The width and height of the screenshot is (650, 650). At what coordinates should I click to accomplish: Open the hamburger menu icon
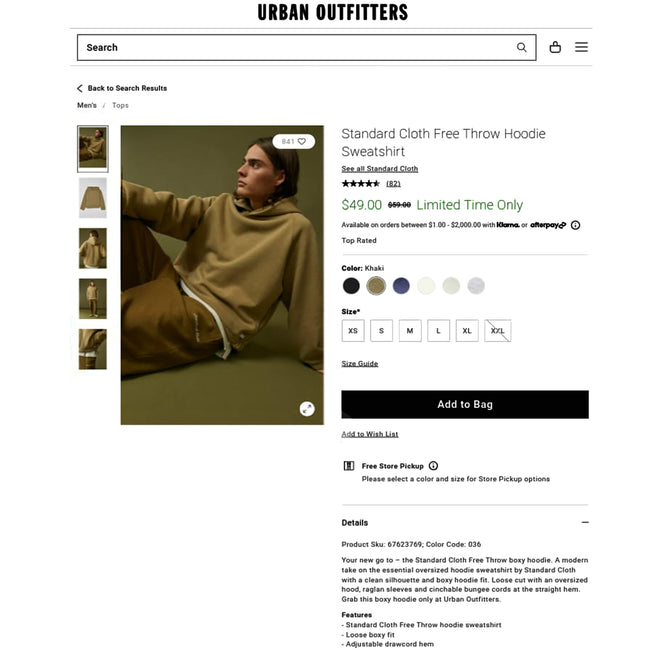click(x=581, y=47)
